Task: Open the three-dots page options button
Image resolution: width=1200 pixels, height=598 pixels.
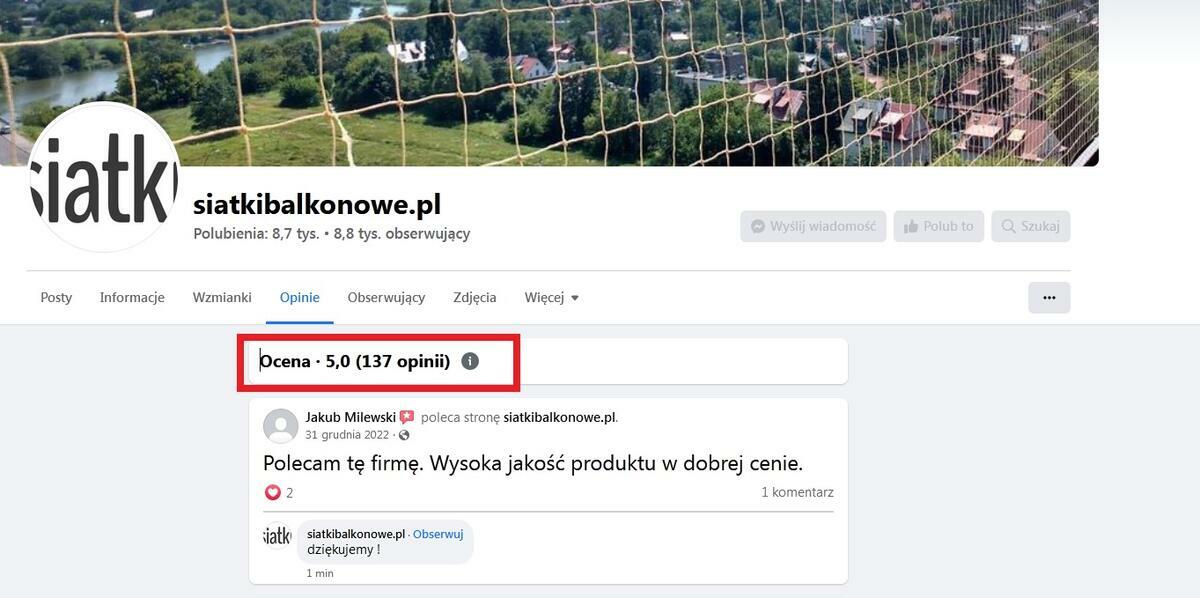Action: (x=1049, y=297)
